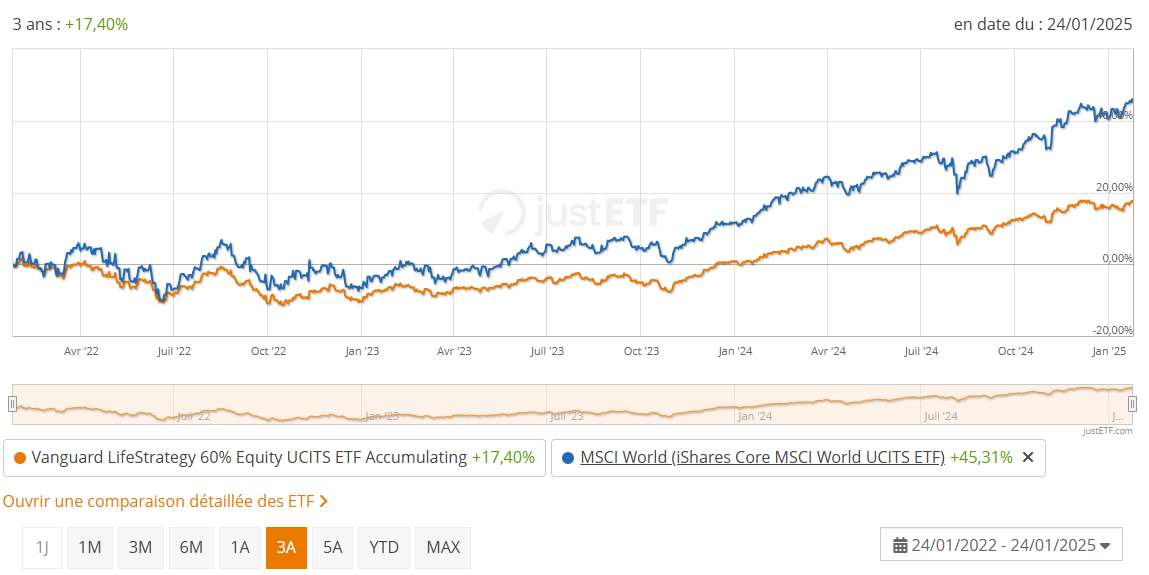
Task: Click the '3 ans : +17,40%' header text
Action: (x=70, y=24)
